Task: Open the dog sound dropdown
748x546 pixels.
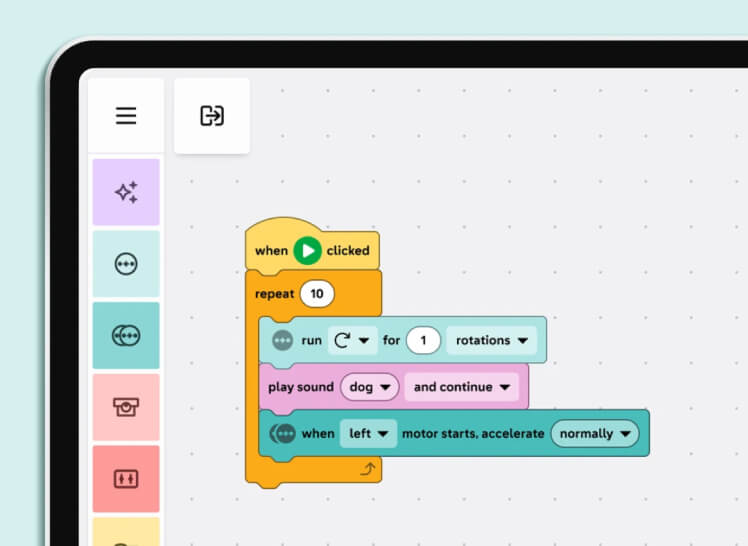Action: [x=369, y=387]
